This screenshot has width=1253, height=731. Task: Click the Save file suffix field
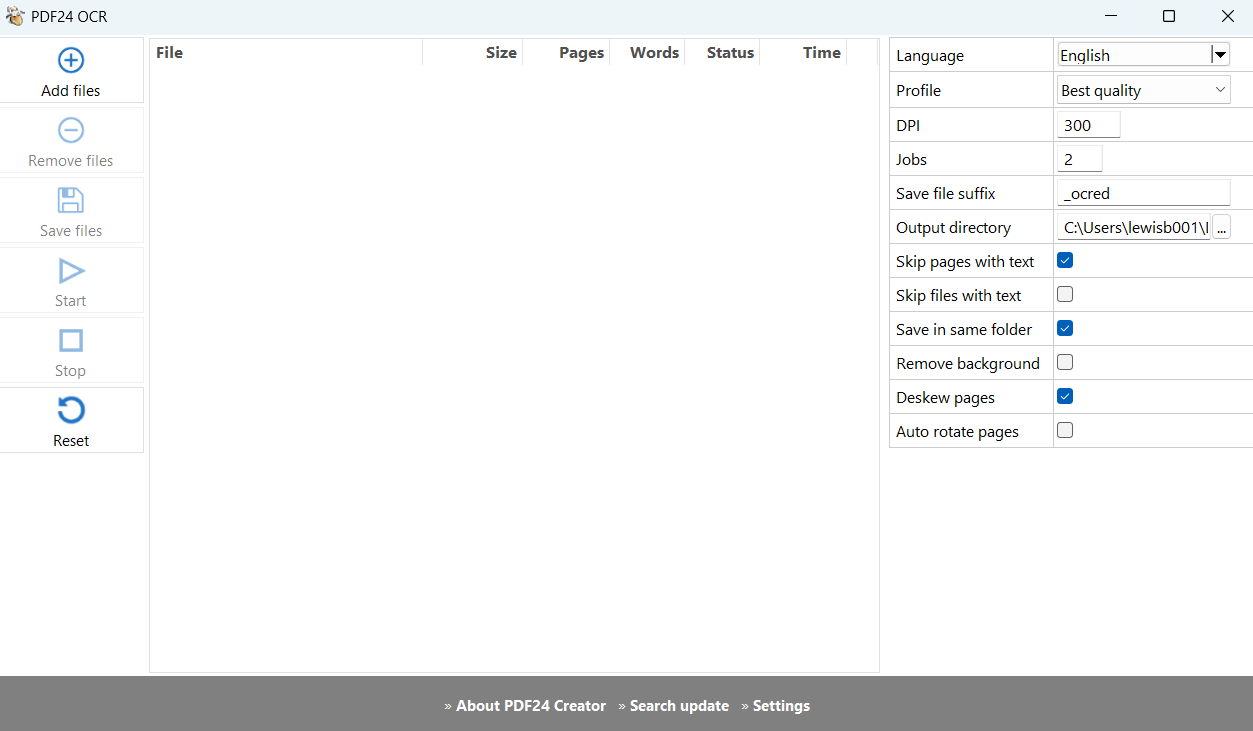1144,193
